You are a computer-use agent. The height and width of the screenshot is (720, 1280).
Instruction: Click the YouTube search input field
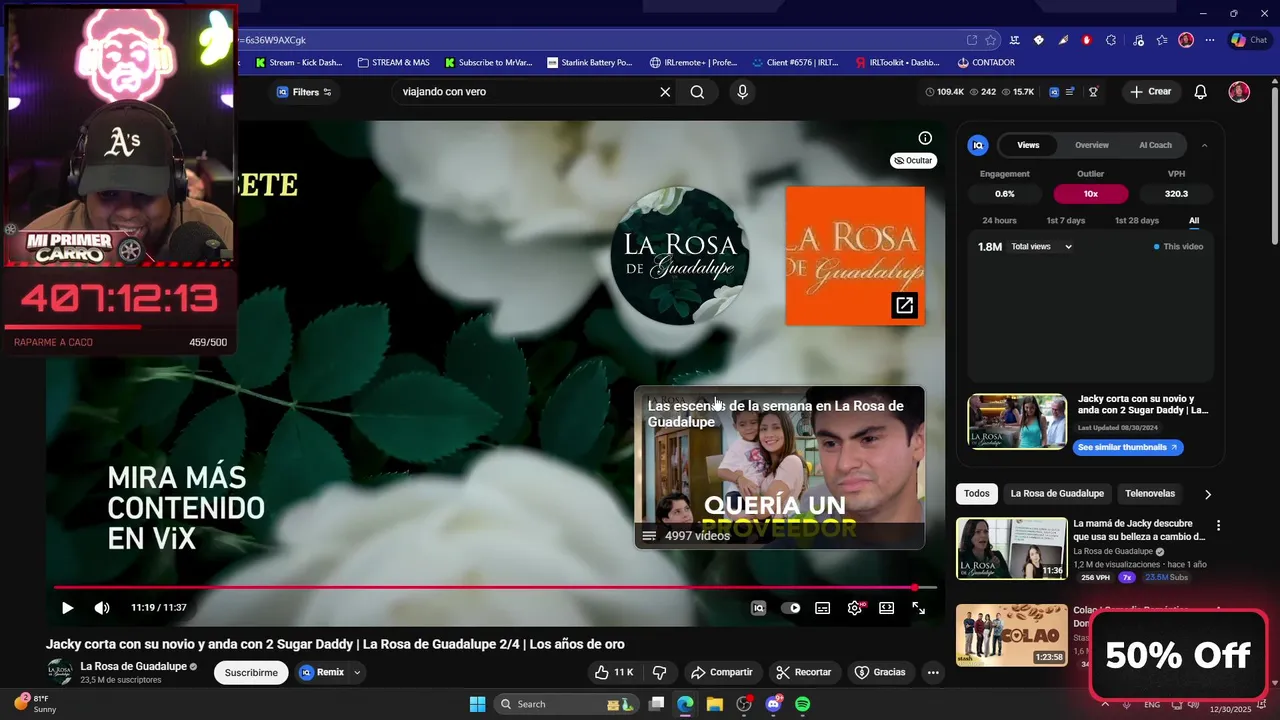click(525, 92)
